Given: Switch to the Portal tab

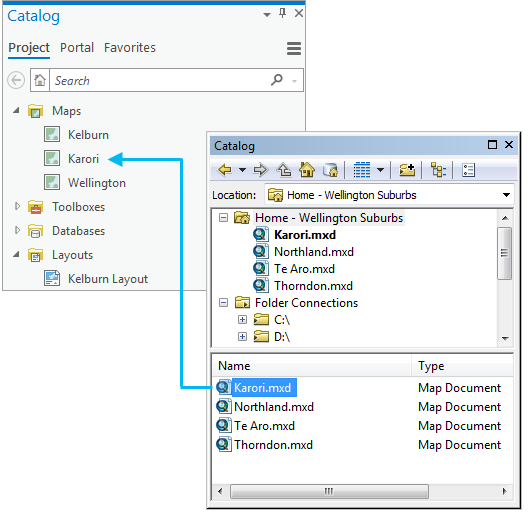Looking at the screenshot, I should pyautogui.click(x=77, y=47).
